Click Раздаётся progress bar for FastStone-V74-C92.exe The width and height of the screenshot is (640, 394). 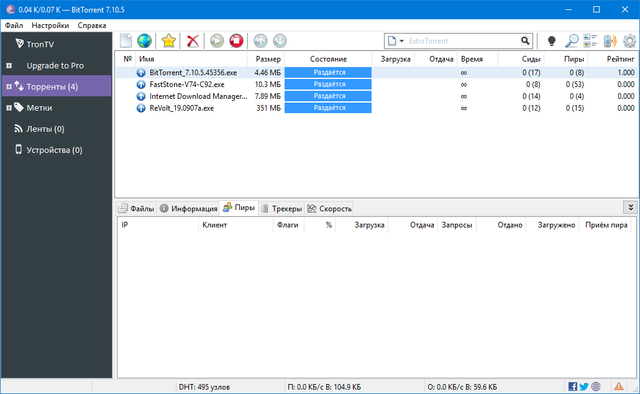pyautogui.click(x=328, y=85)
